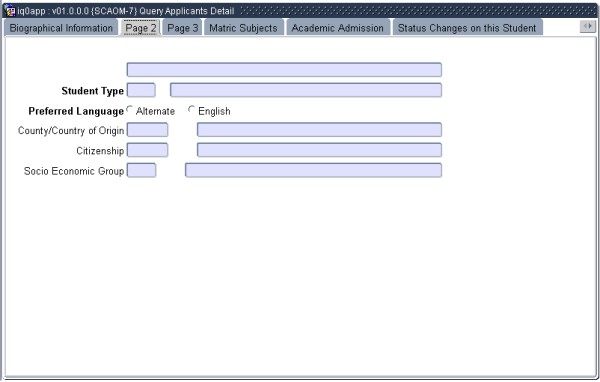This screenshot has height=382, width=600.
Task: Click the Citizenship label
Action: 100,151
